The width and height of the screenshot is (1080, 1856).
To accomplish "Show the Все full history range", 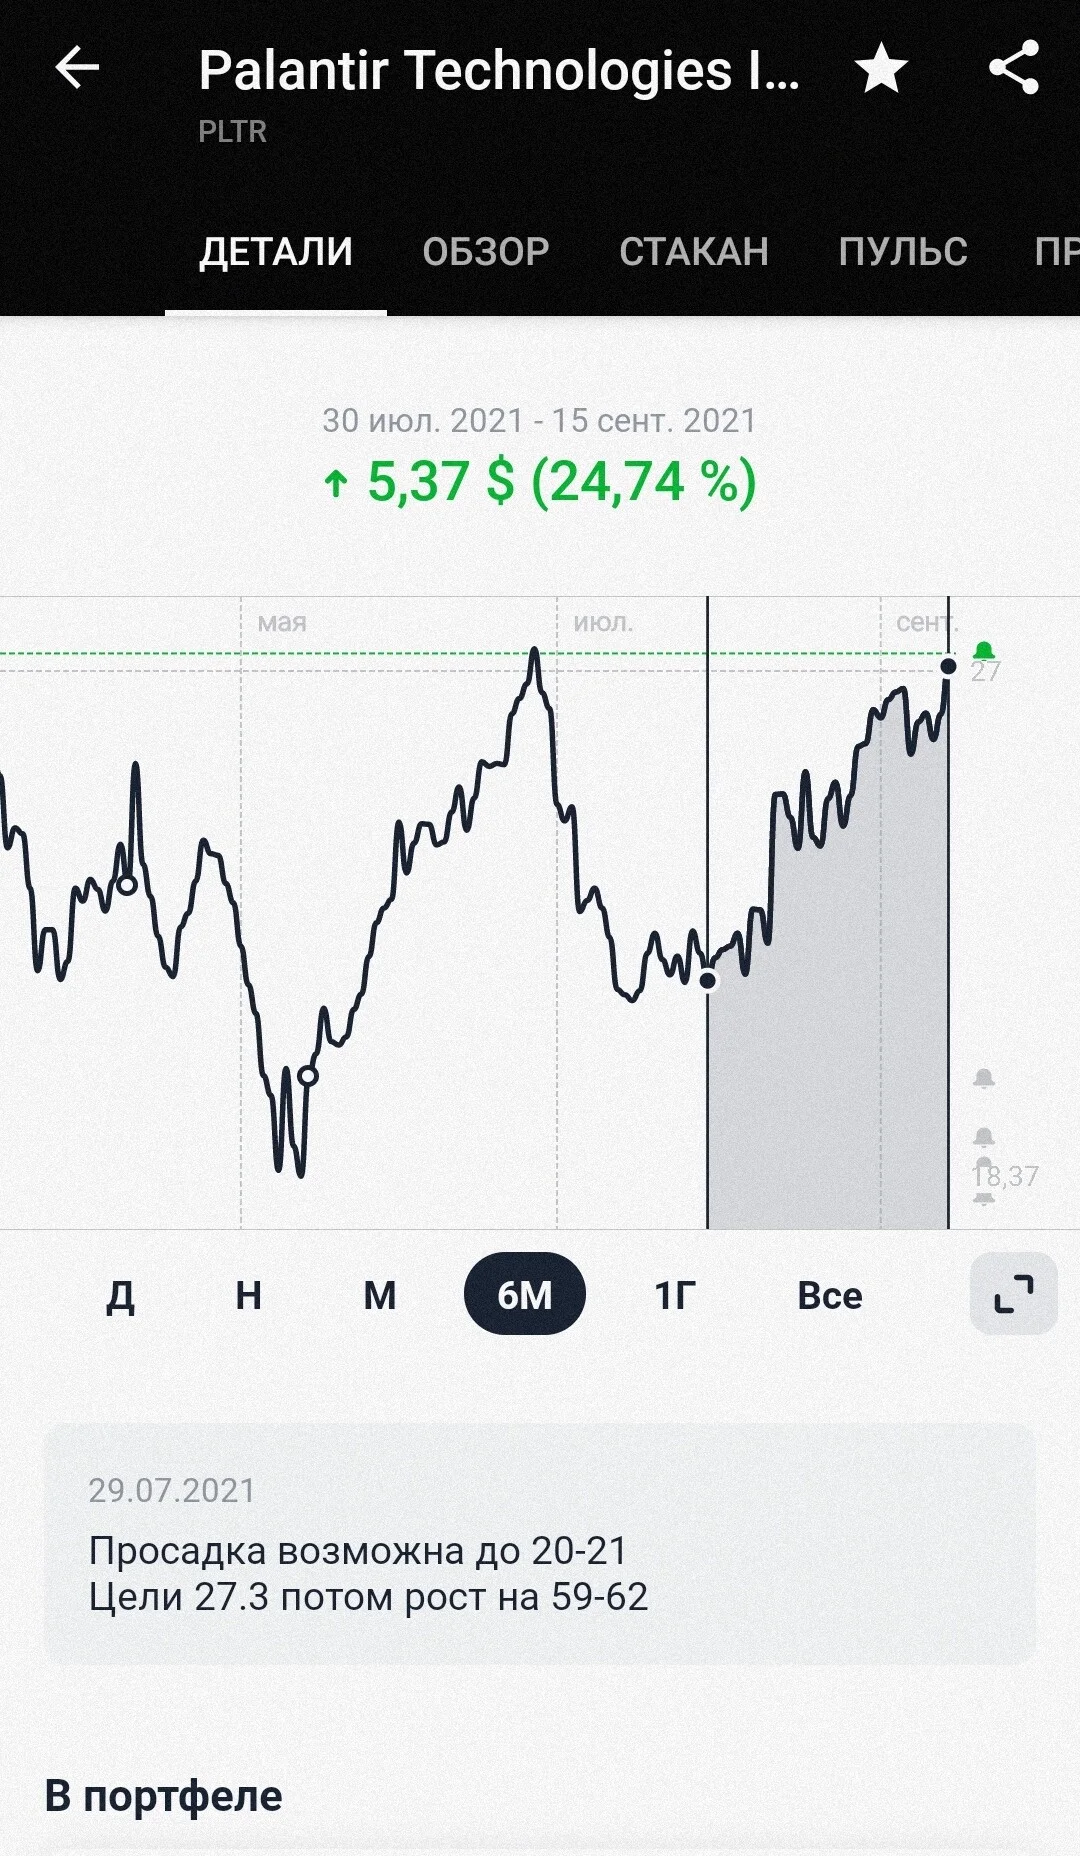I will pyautogui.click(x=830, y=1295).
